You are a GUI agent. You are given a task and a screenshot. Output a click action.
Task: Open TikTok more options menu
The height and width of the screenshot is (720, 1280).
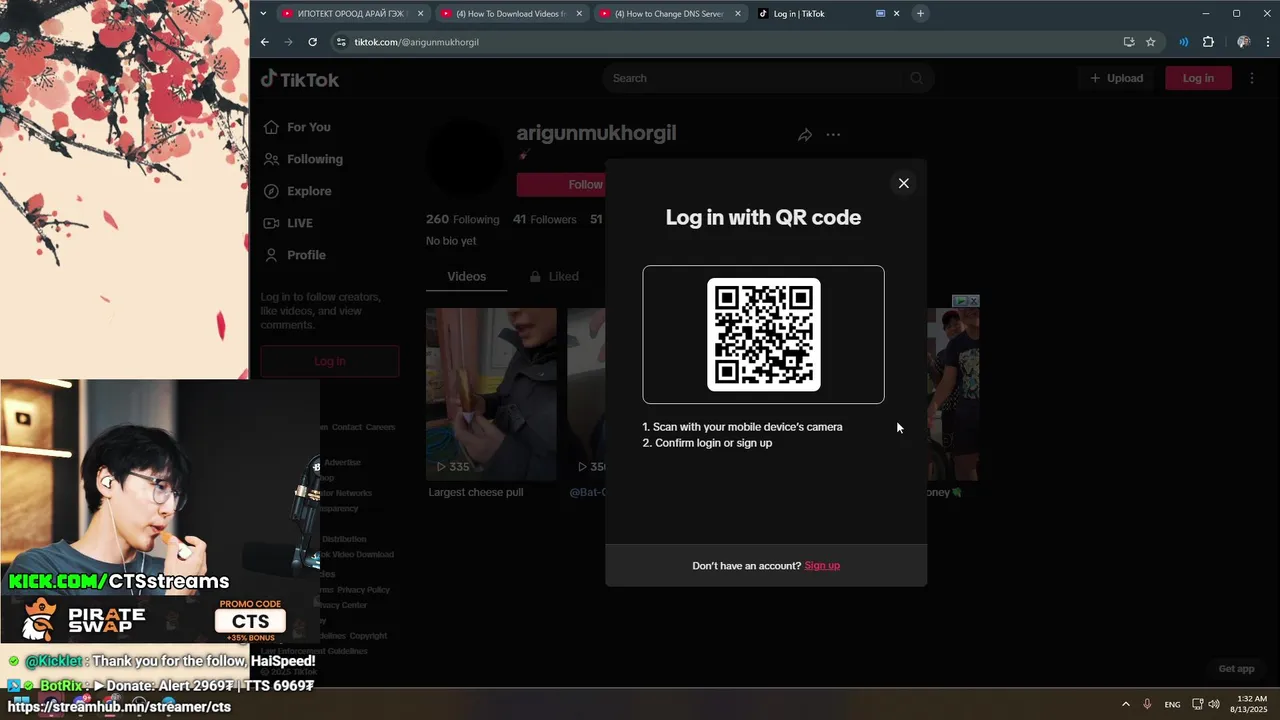pos(1252,78)
